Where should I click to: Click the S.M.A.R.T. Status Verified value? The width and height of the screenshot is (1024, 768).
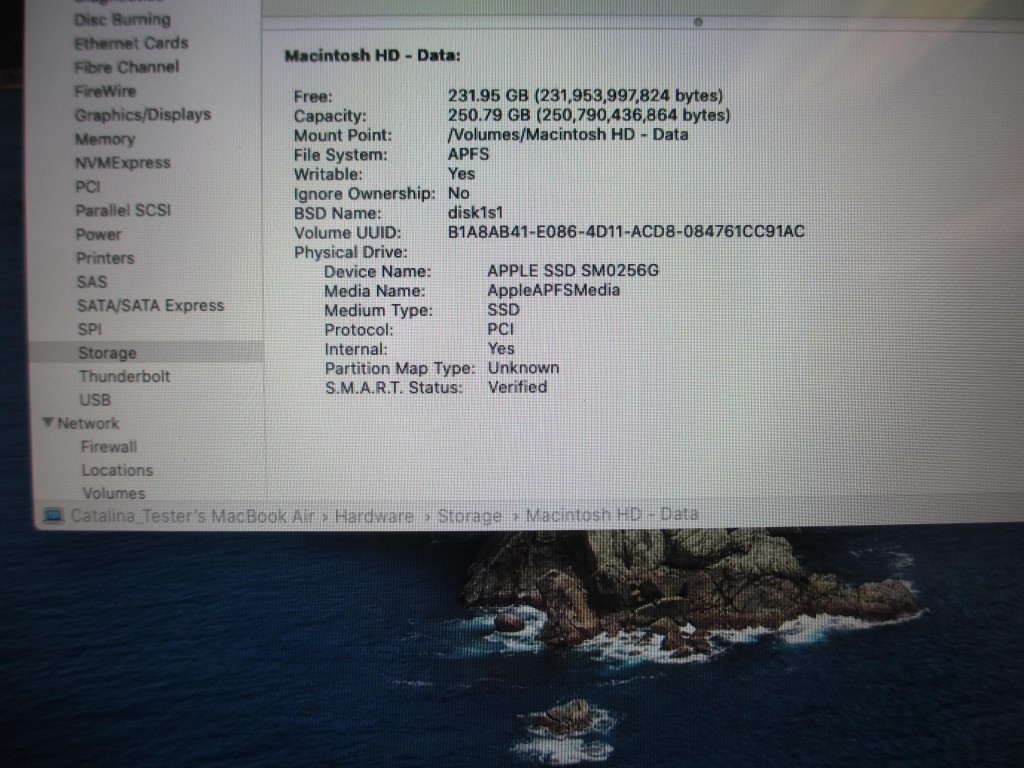tap(517, 387)
